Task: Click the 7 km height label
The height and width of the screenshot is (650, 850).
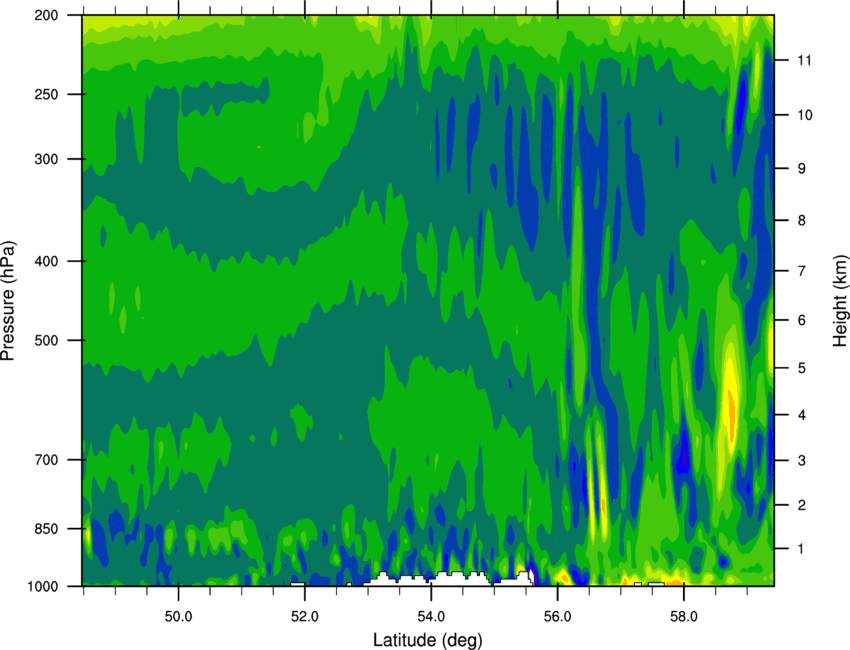Action: 801,271
